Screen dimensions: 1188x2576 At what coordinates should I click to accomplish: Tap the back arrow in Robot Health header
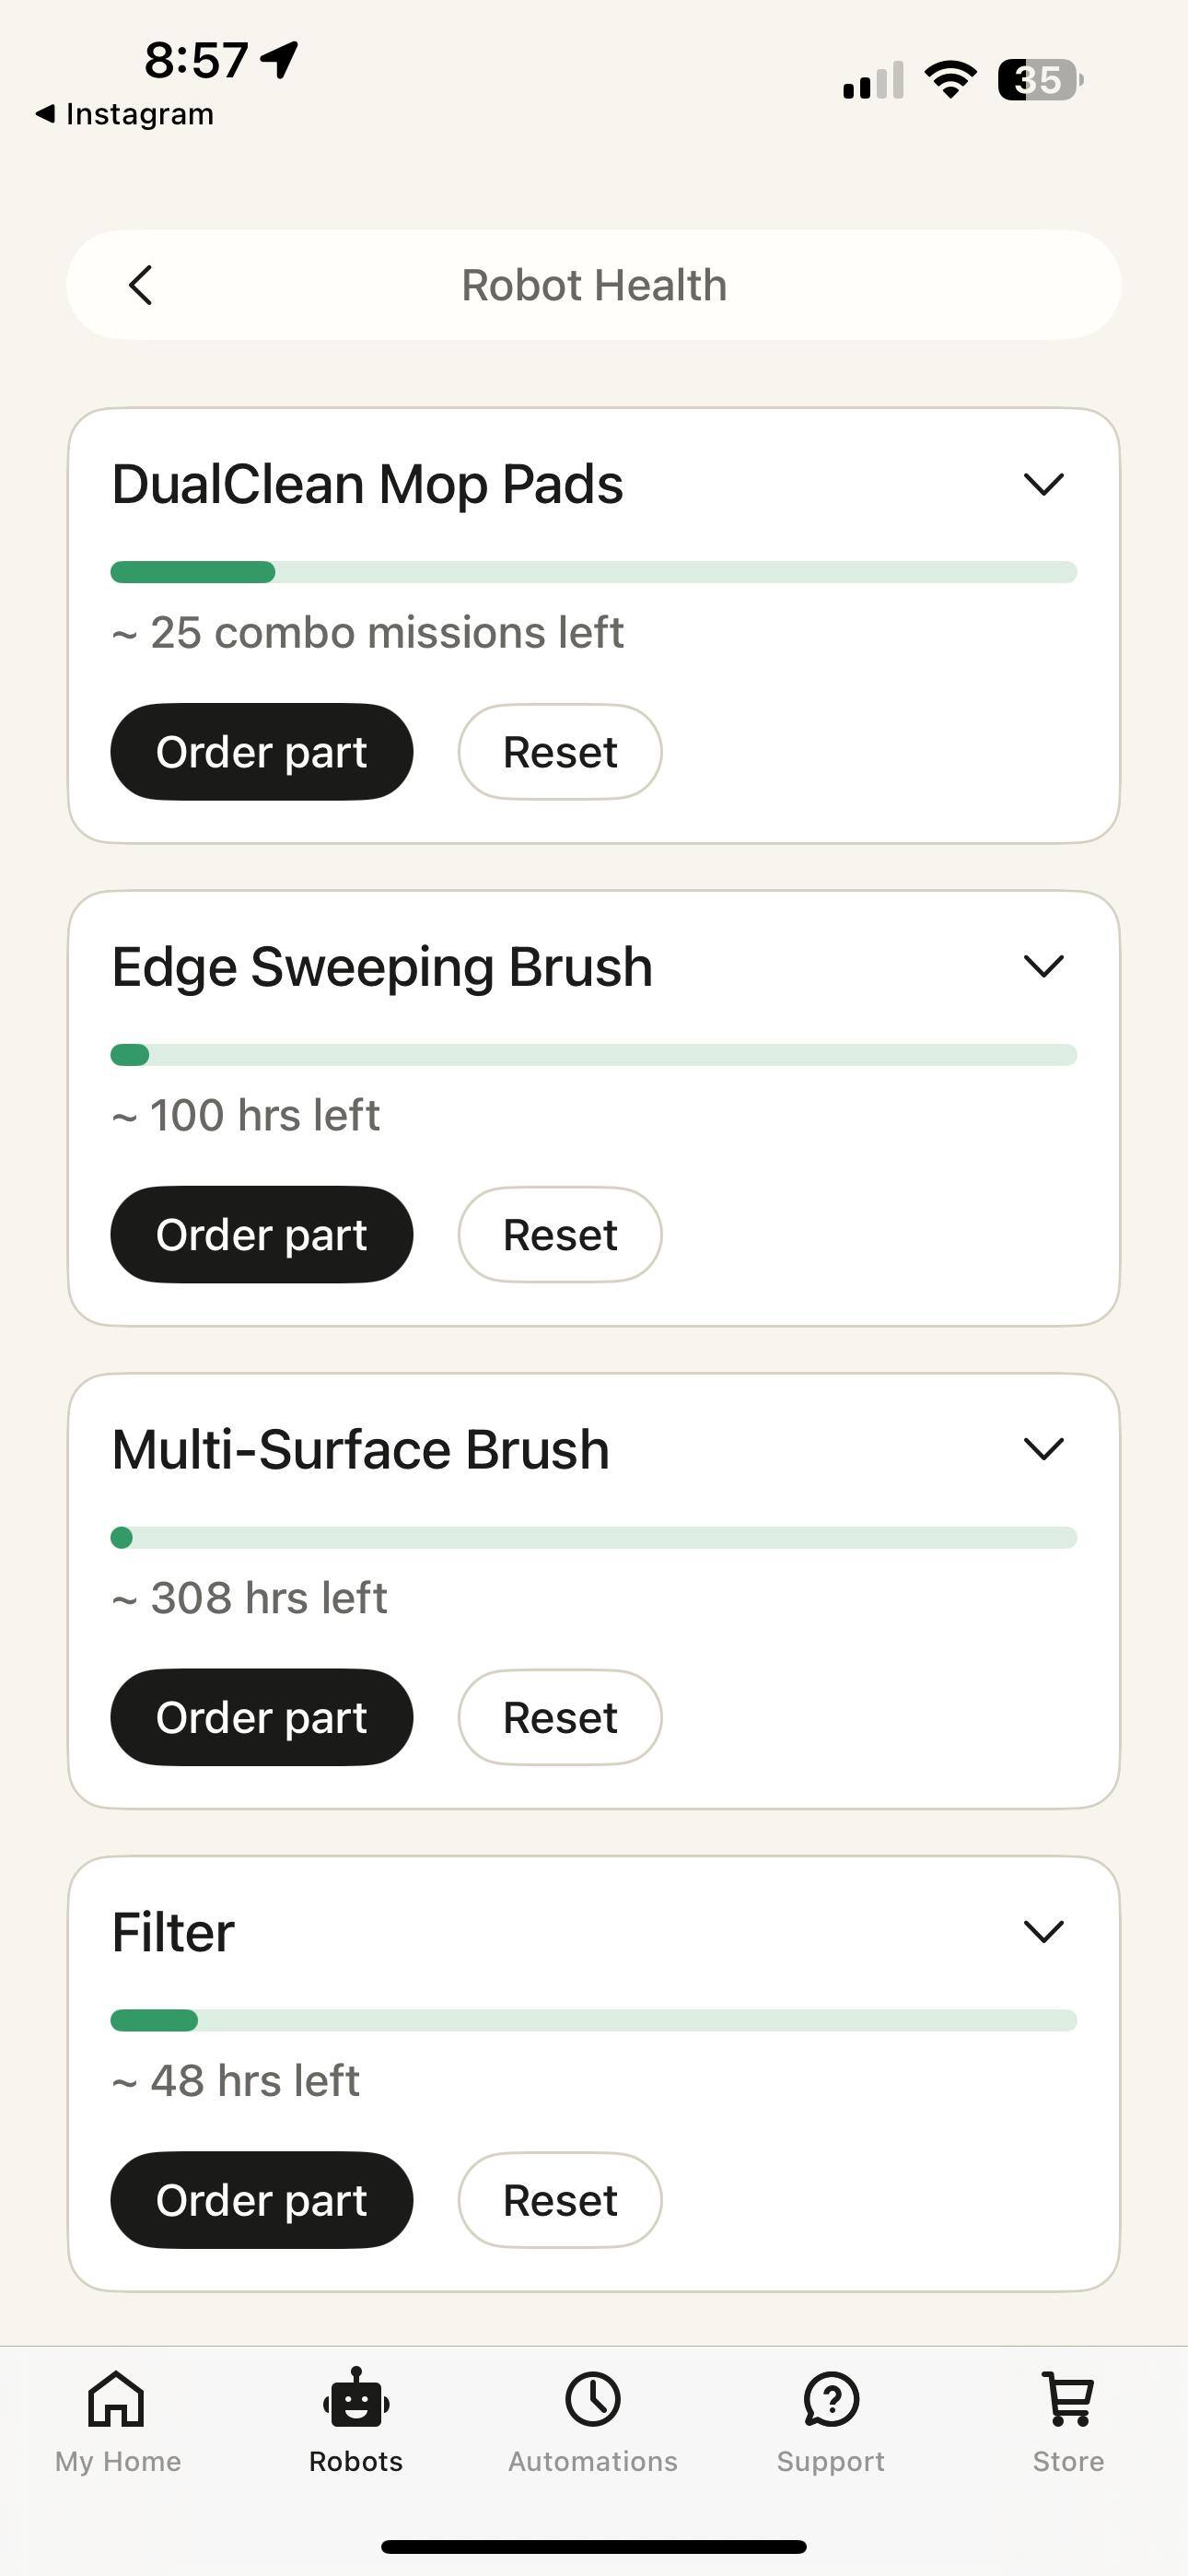click(141, 285)
